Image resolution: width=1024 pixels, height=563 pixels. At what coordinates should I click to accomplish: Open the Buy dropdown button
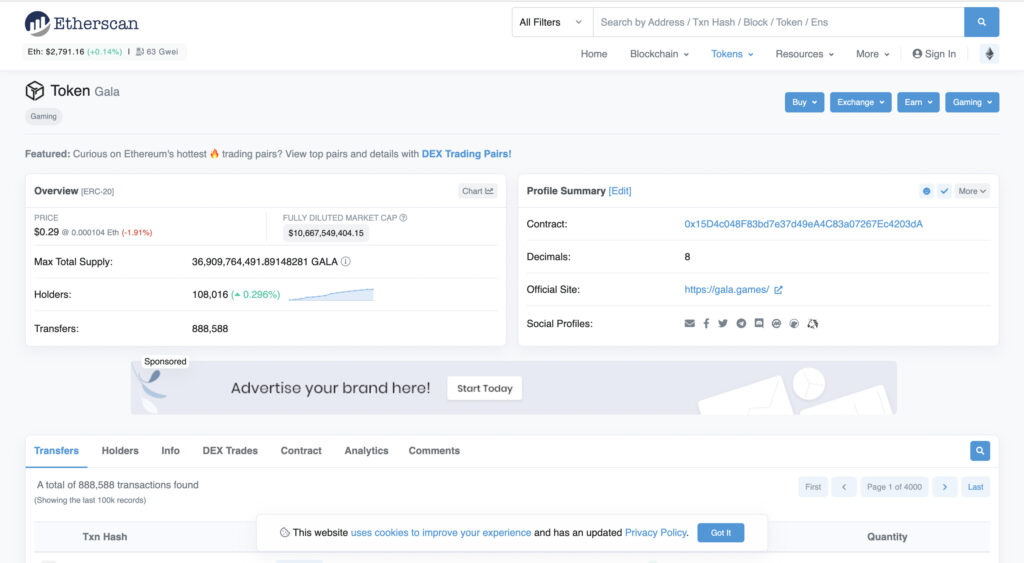pos(804,102)
